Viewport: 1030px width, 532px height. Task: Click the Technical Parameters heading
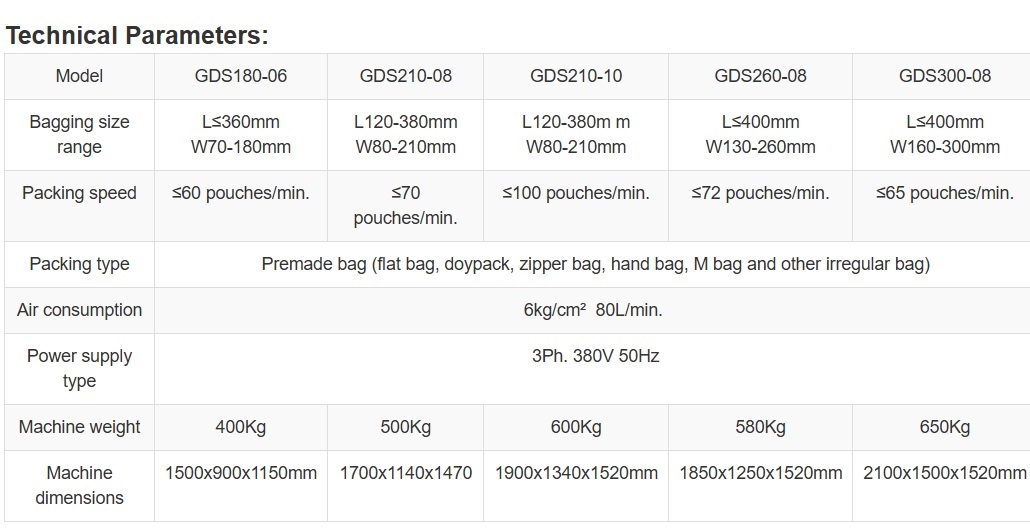coord(137,35)
